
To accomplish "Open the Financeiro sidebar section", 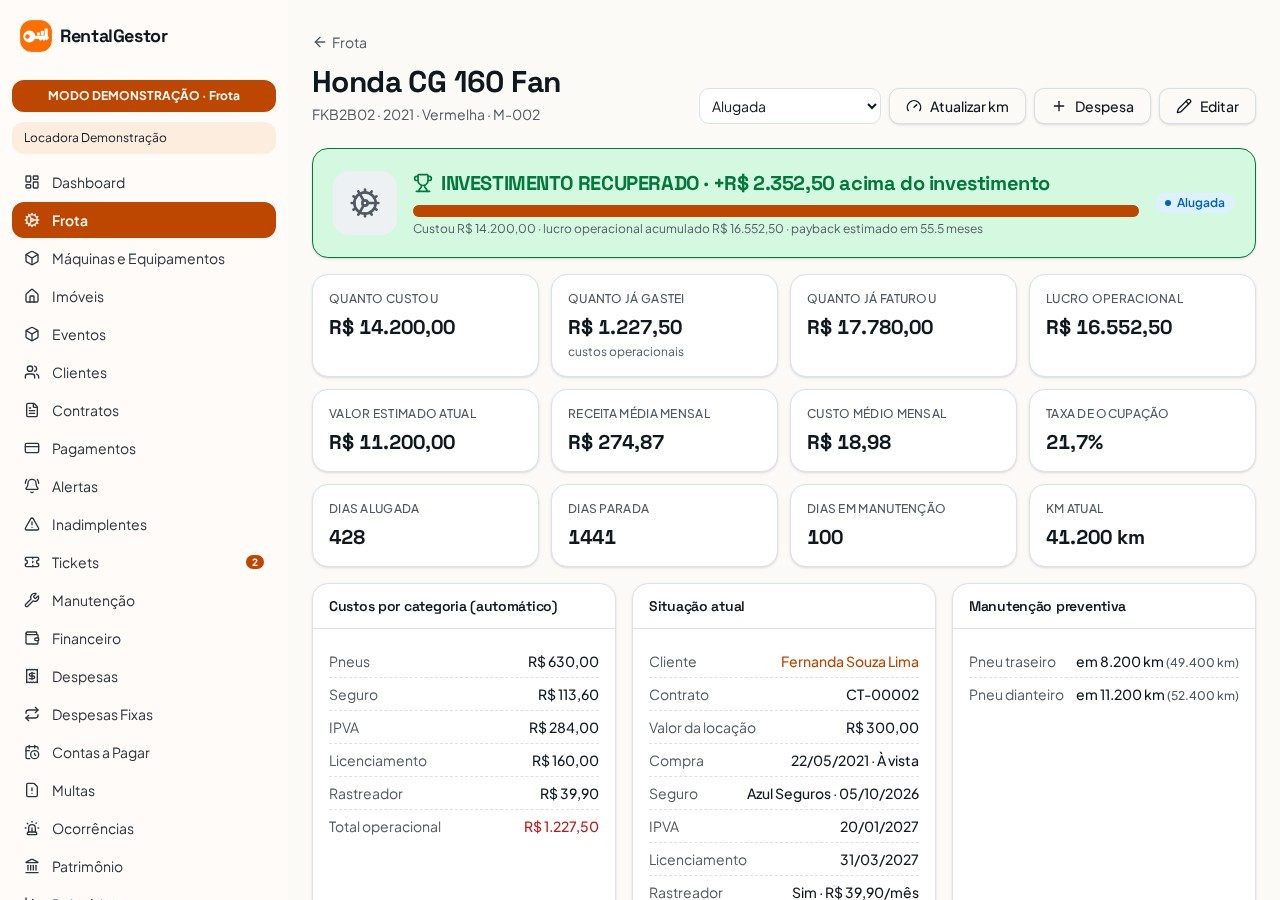I will coord(144,638).
